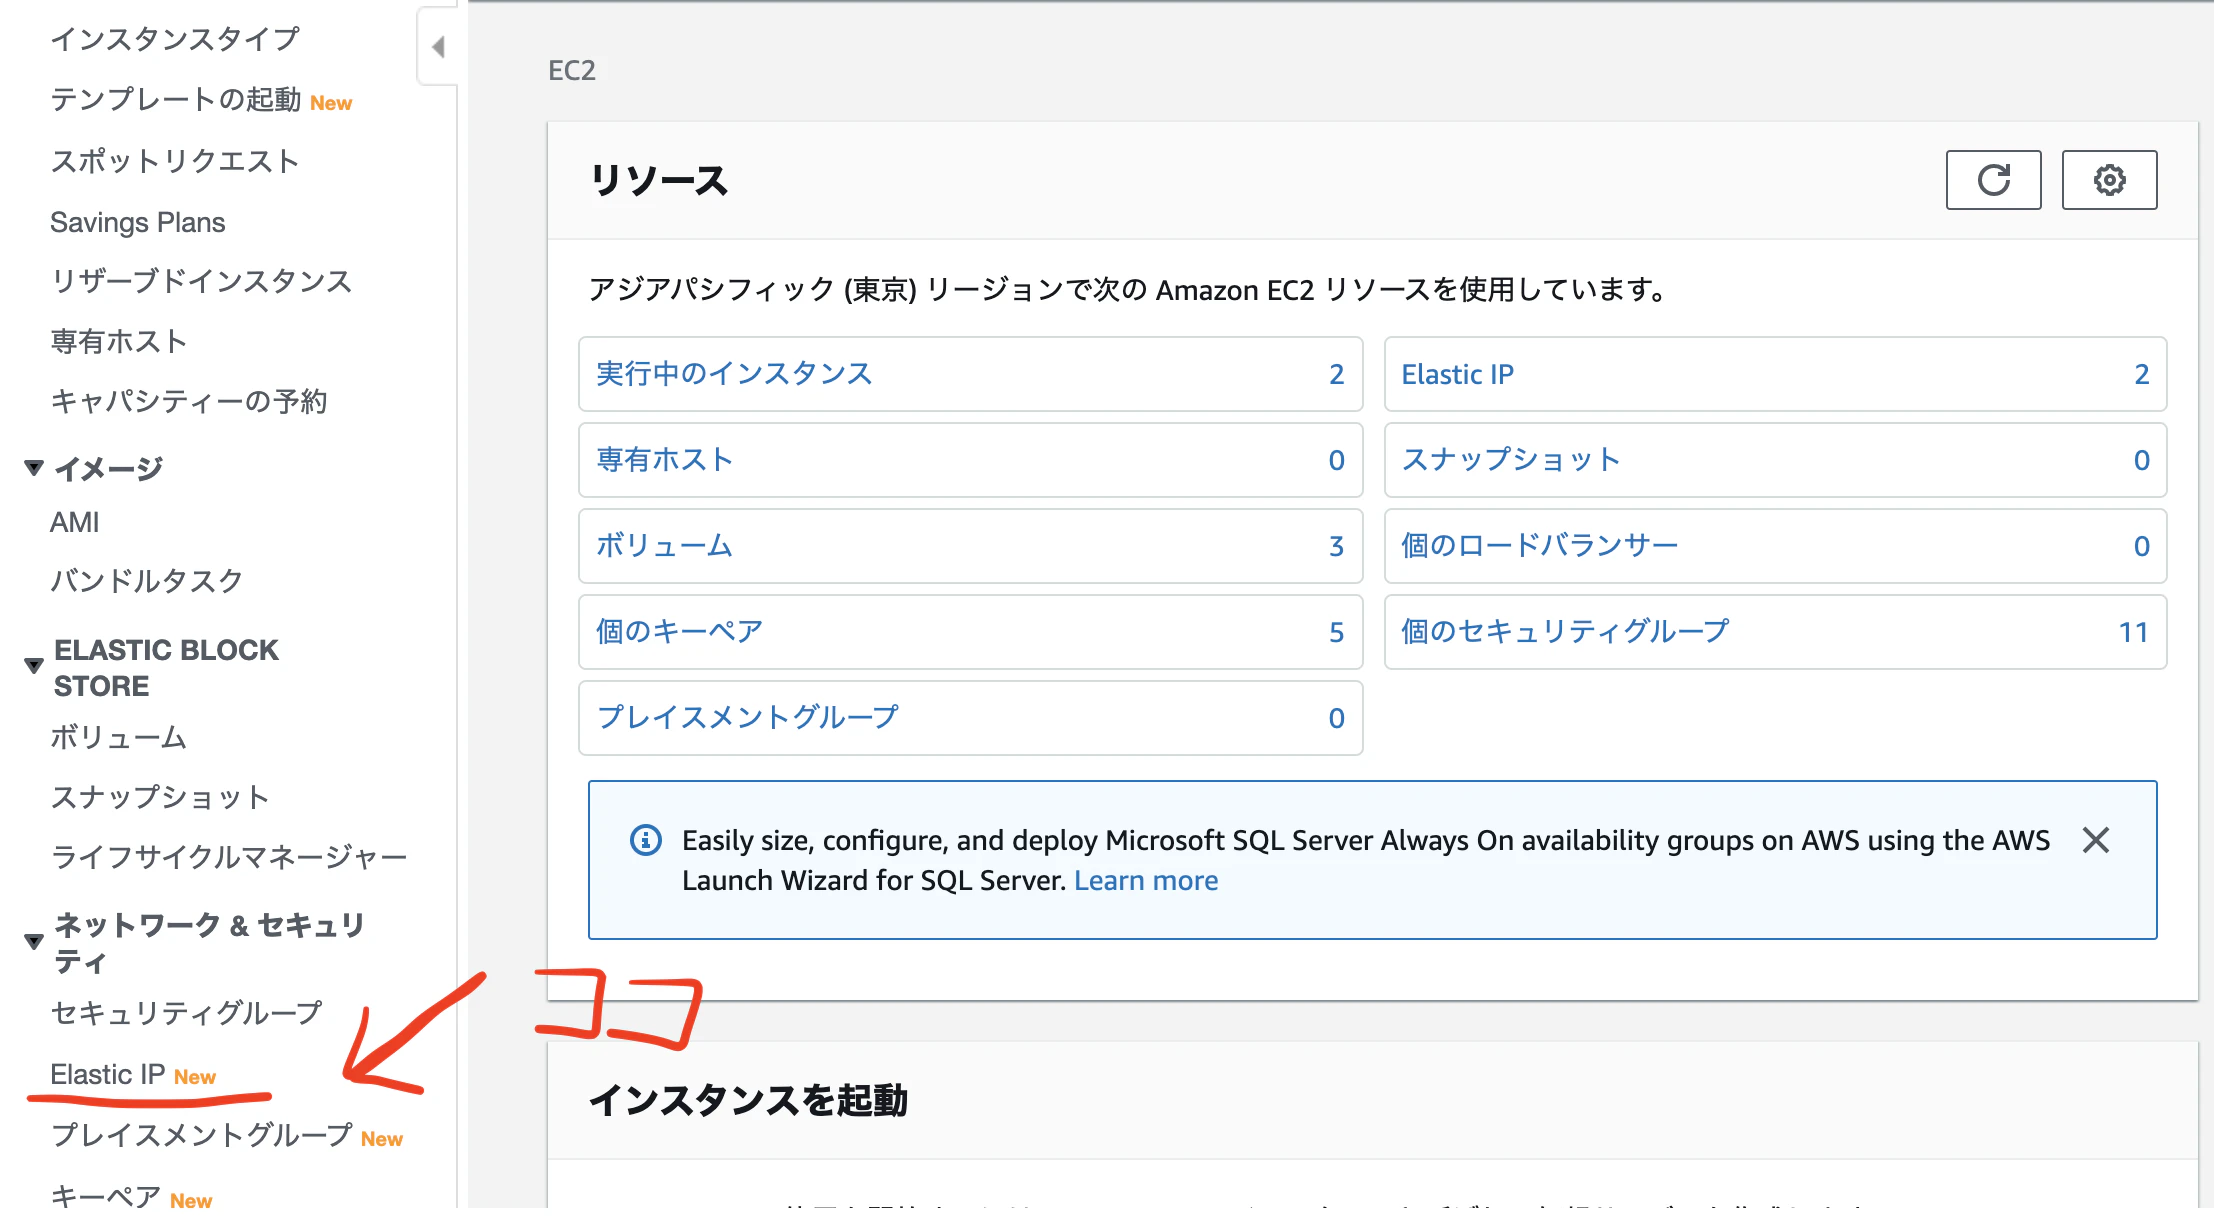
Task: Open AMI in the sidebar
Action: pyautogui.click(x=75, y=522)
